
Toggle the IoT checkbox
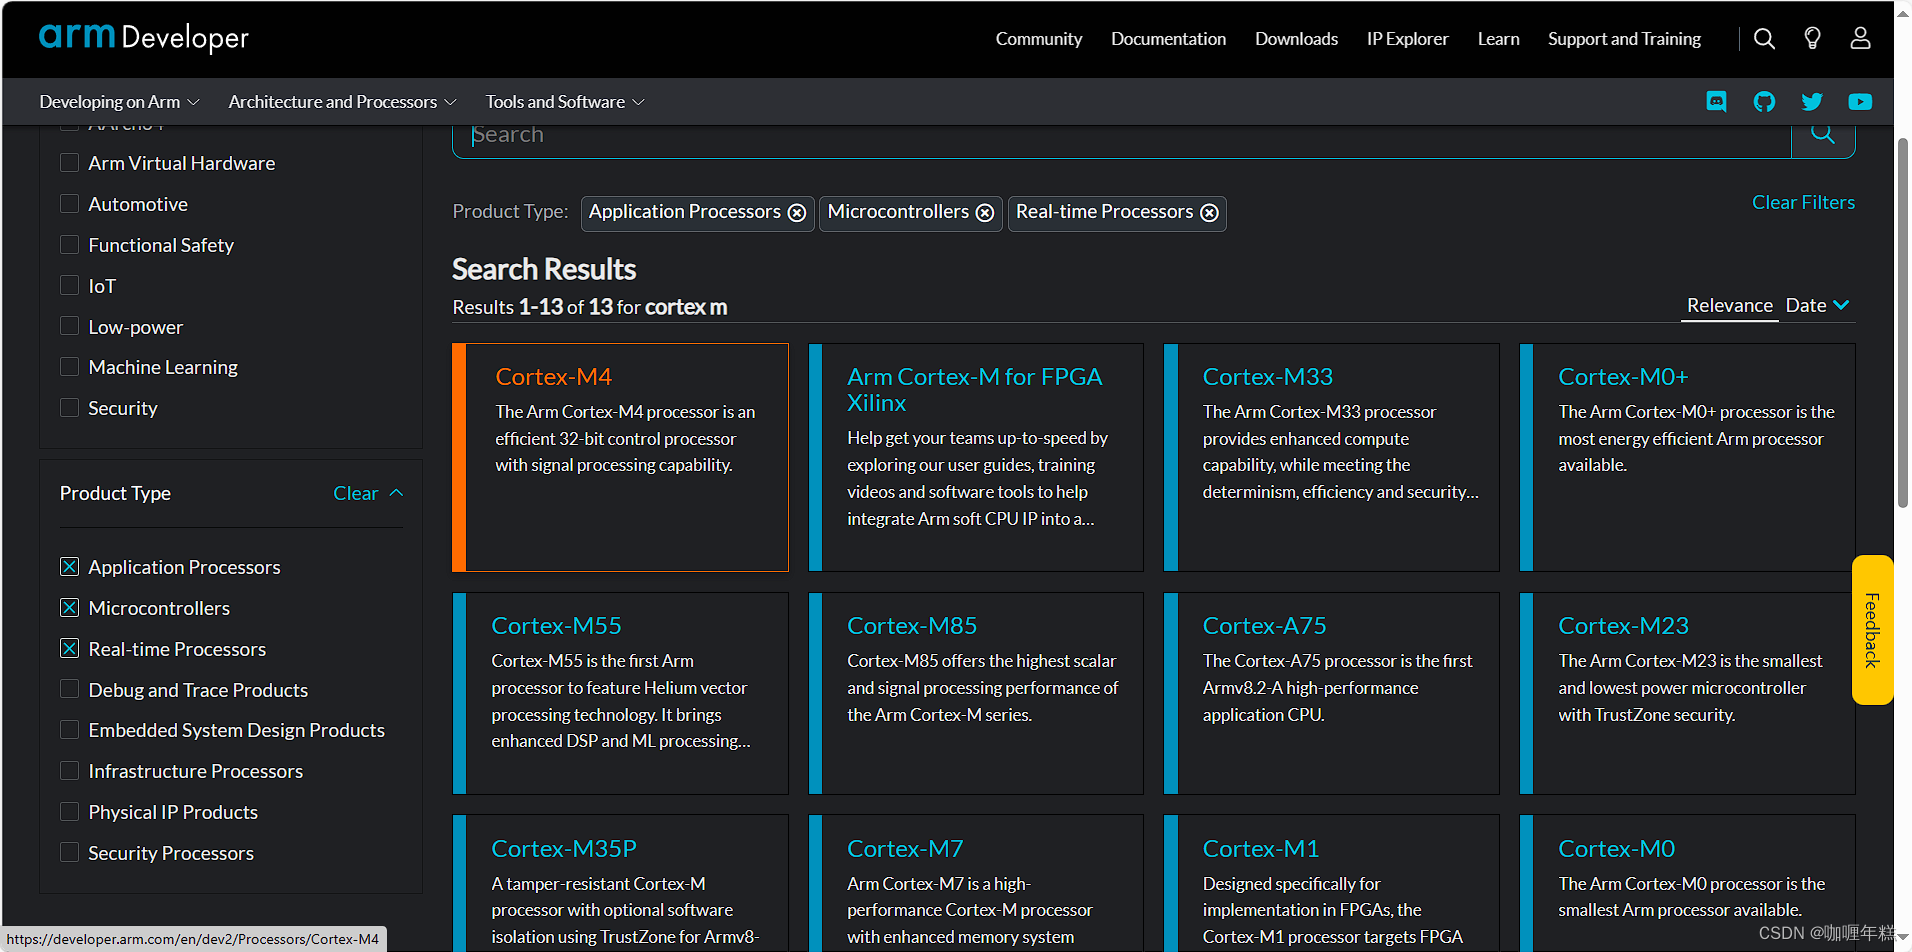(69, 286)
